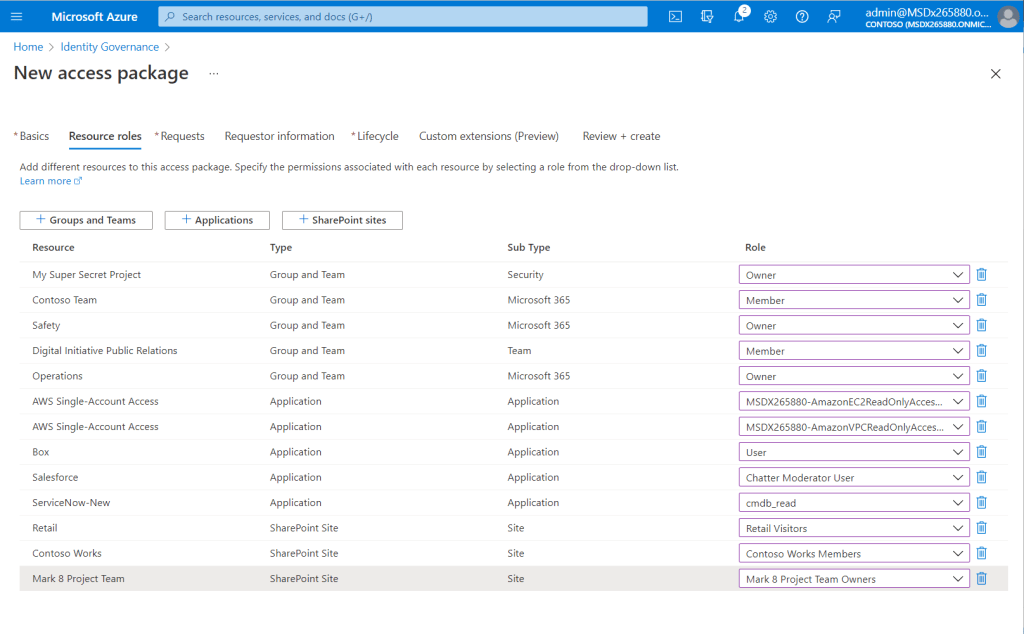Delete the Contoso Team resource row

(x=981, y=300)
